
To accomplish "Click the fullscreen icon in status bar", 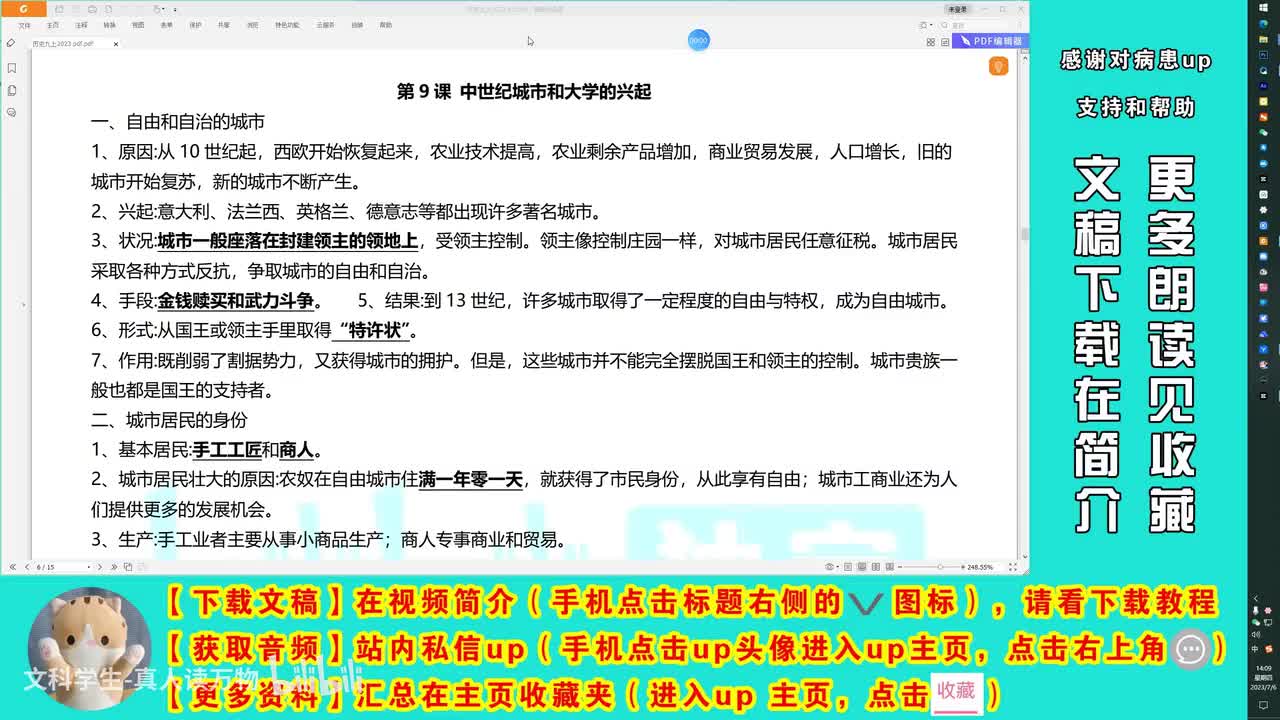I will point(1013,567).
